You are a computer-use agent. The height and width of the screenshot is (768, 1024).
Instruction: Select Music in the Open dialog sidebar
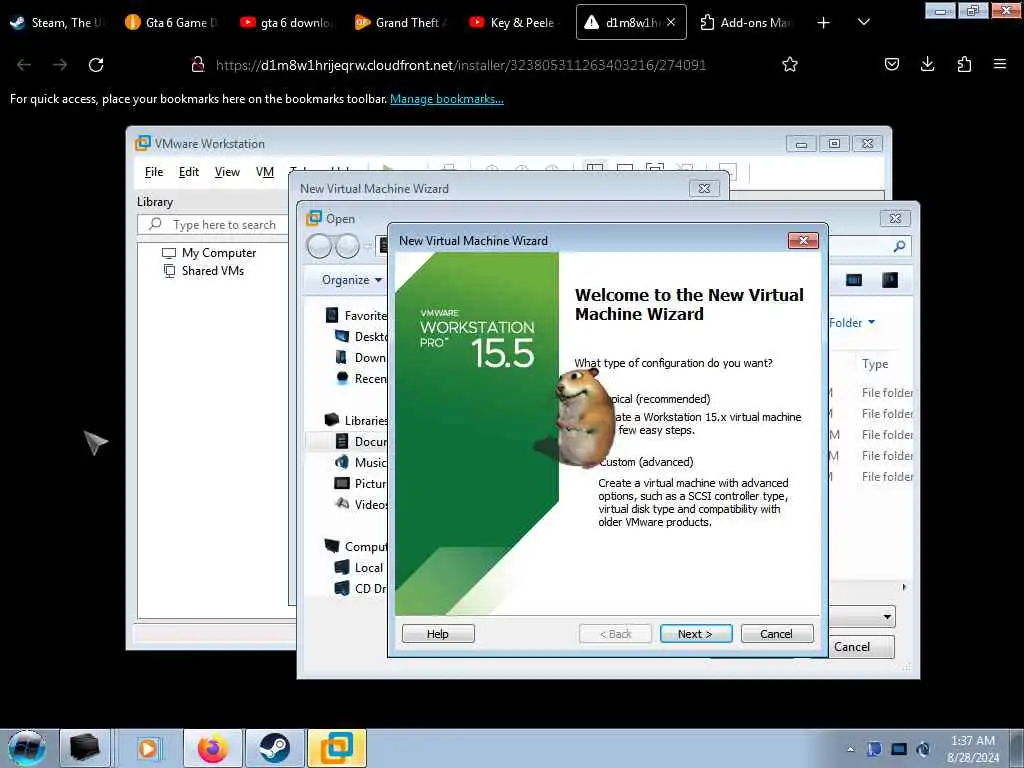pos(360,462)
